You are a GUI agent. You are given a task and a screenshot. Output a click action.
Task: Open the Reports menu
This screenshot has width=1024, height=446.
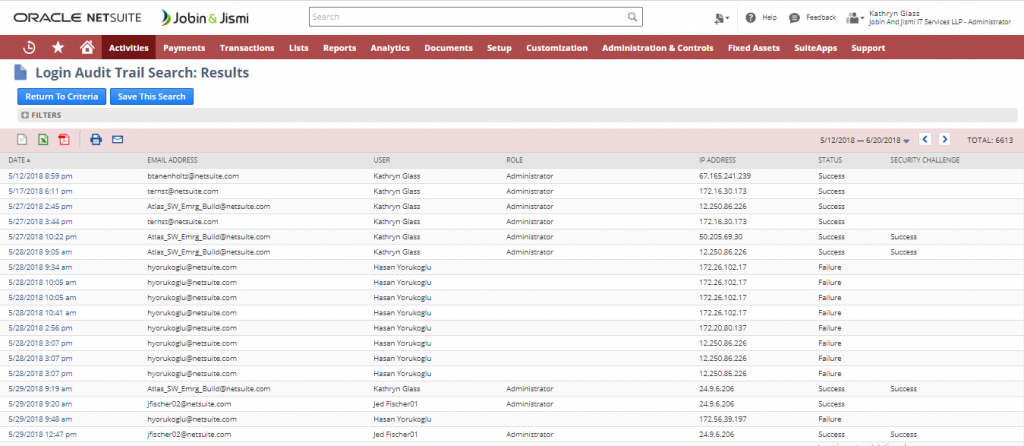coord(339,48)
